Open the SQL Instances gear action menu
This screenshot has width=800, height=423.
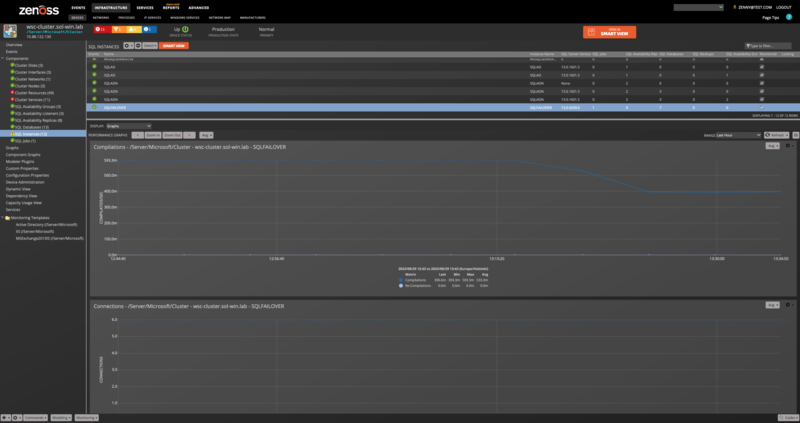click(128, 46)
